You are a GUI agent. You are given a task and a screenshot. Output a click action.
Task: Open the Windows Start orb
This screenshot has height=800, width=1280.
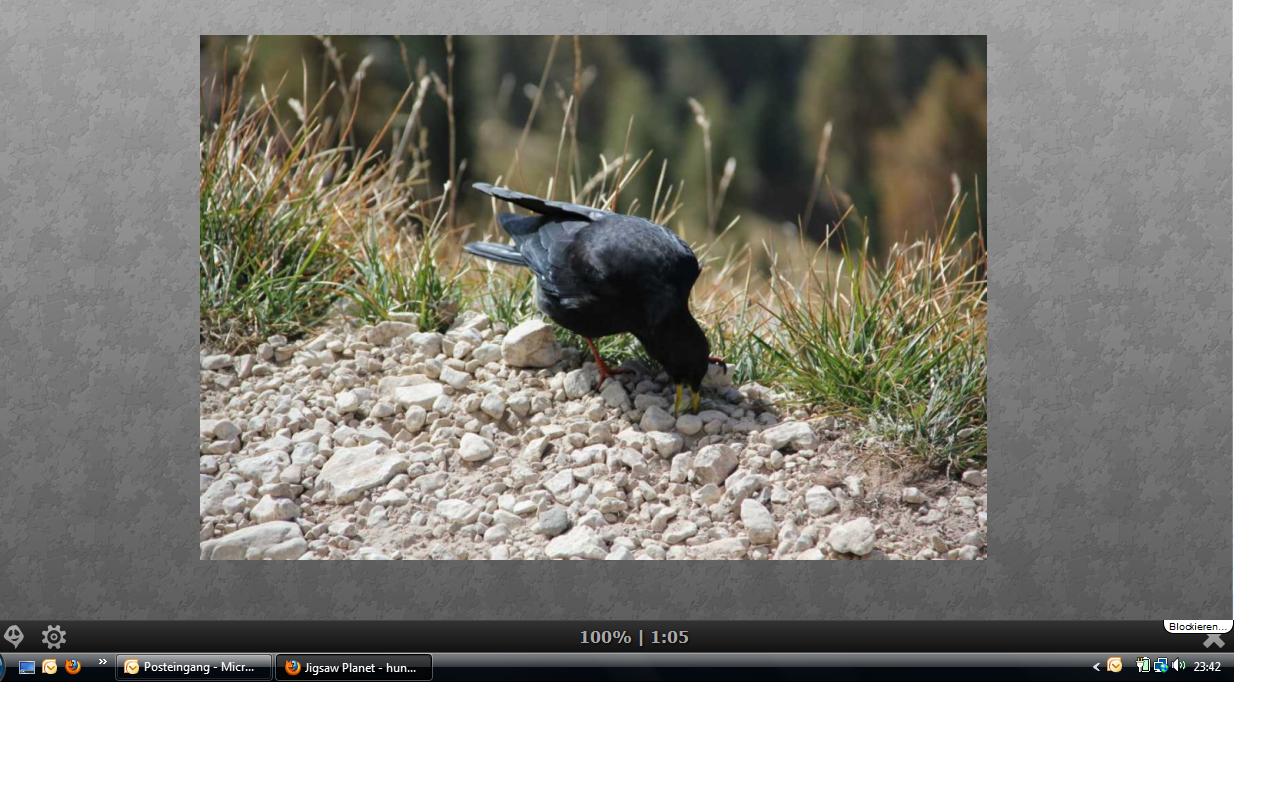(2, 667)
